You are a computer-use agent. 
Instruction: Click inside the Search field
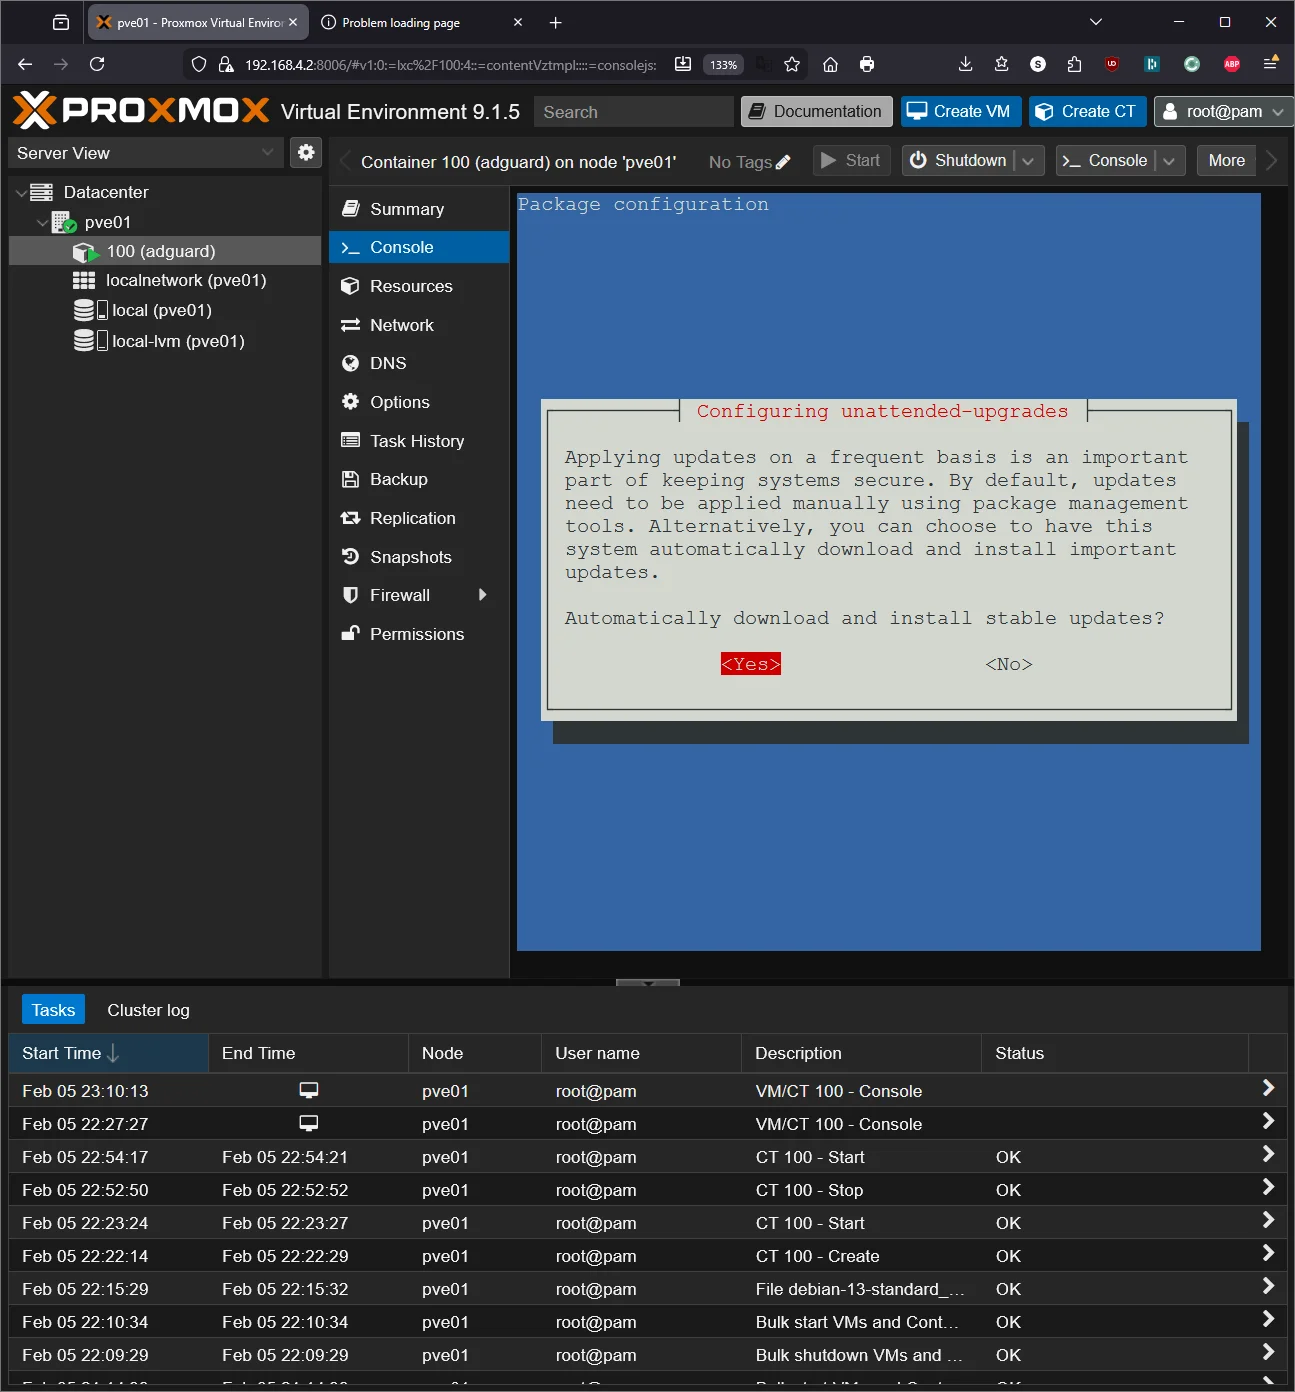tap(632, 111)
